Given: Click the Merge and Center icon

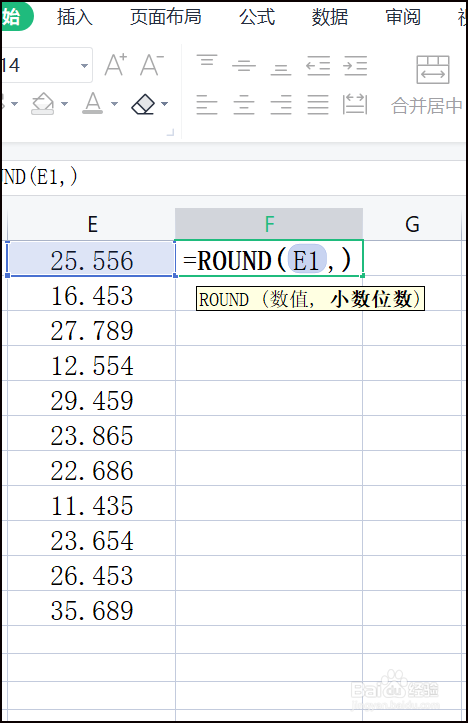Looking at the screenshot, I should point(433,70).
